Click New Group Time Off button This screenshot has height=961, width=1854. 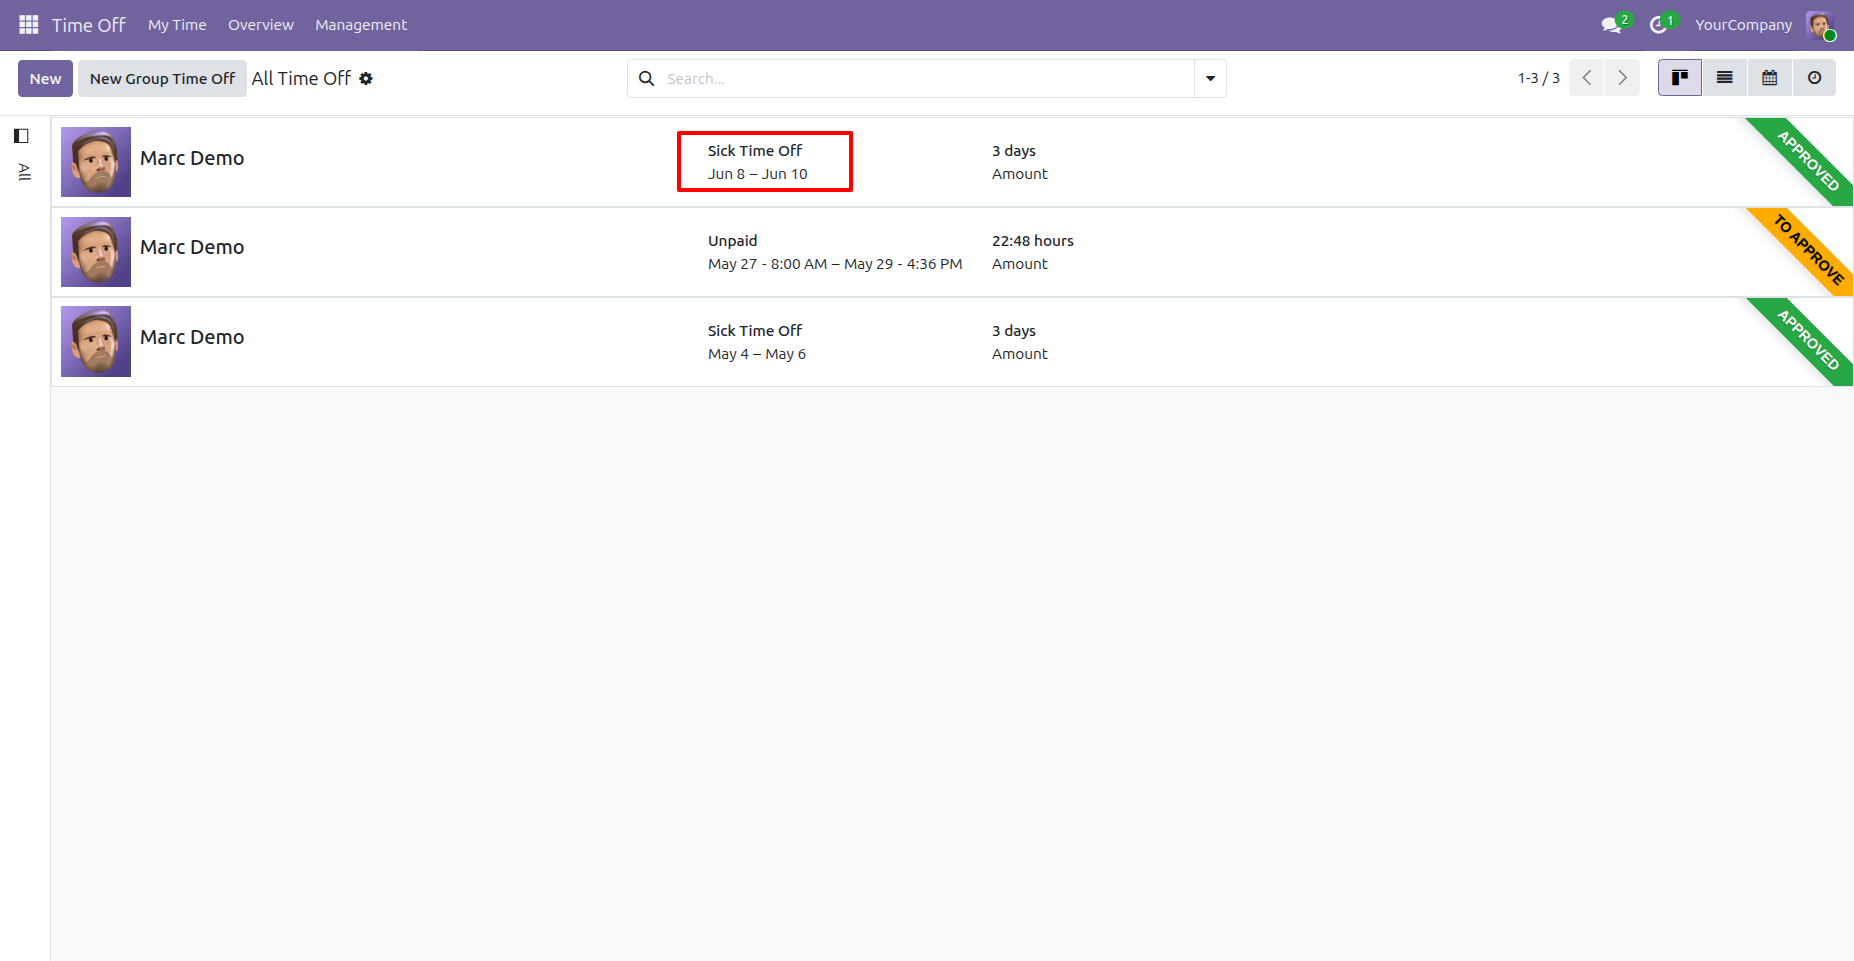pos(162,78)
